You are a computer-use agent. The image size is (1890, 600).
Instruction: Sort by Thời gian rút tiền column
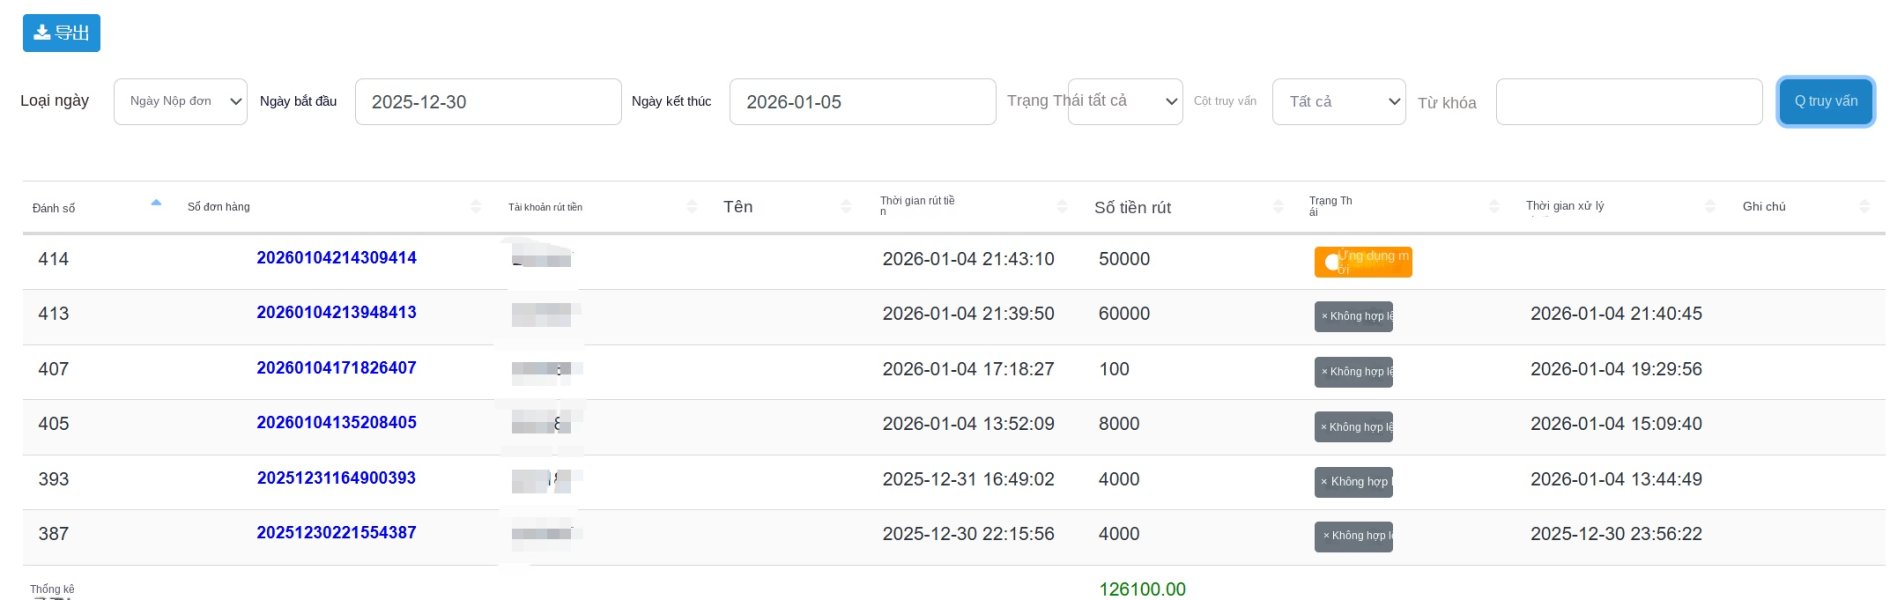click(x=1062, y=206)
